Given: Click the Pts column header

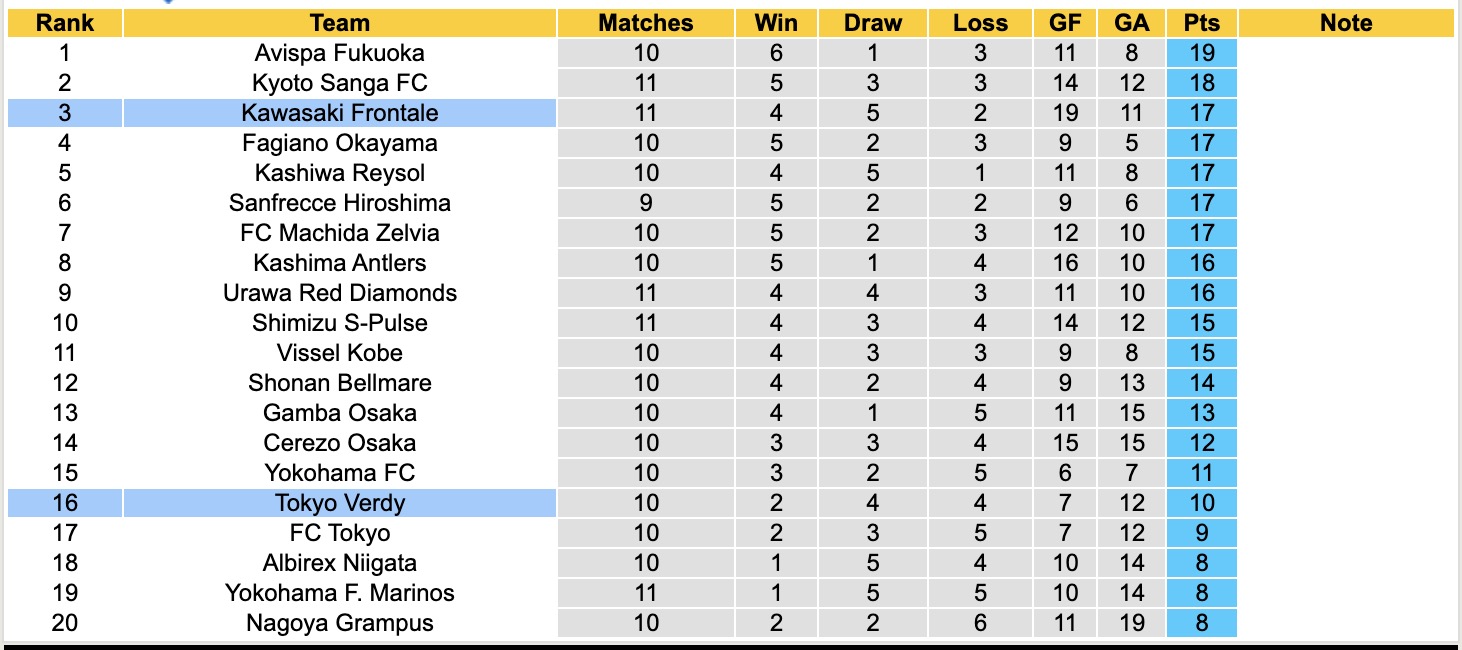Looking at the screenshot, I should tap(1201, 23).
